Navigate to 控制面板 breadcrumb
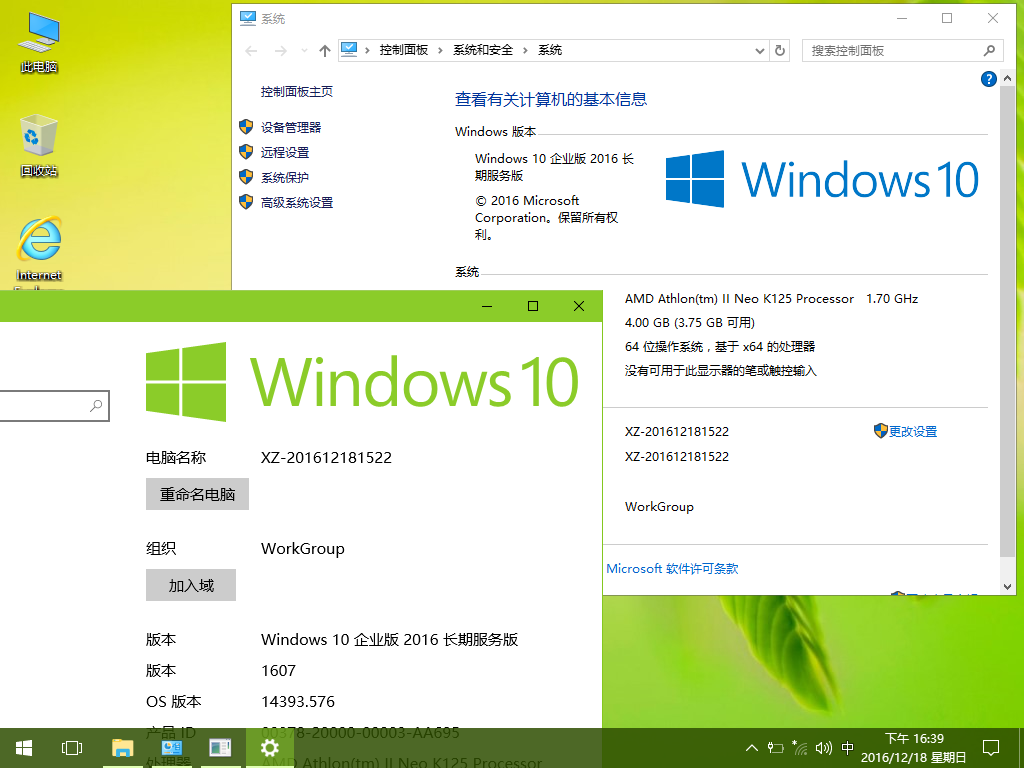Viewport: 1024px width, 768px height. click(x=404, y=50)
